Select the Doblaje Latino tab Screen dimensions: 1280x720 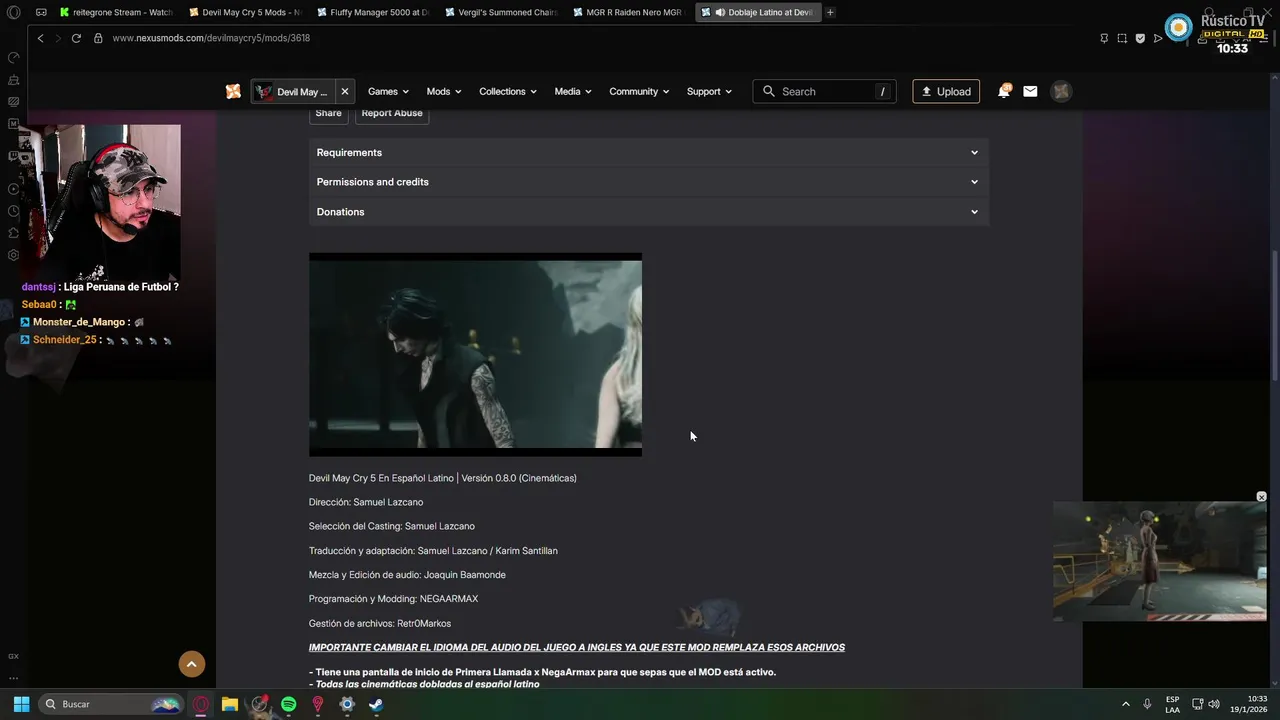click(757, 12)
